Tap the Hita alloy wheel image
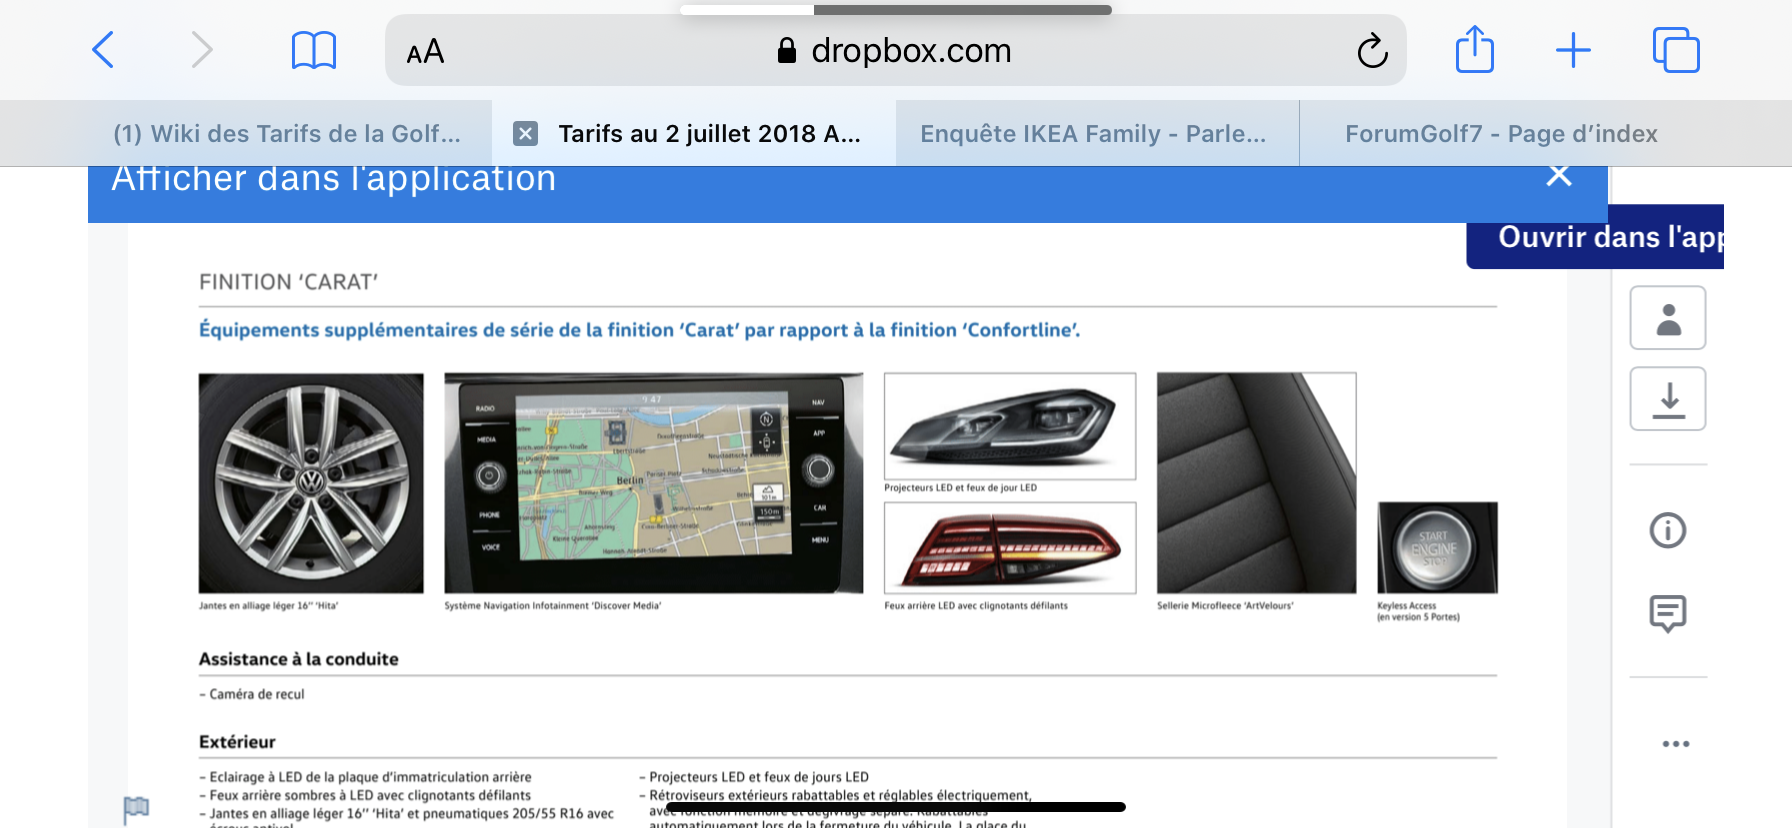The height and width of the screenshot is (828, 1792). (x=311, y=483)
